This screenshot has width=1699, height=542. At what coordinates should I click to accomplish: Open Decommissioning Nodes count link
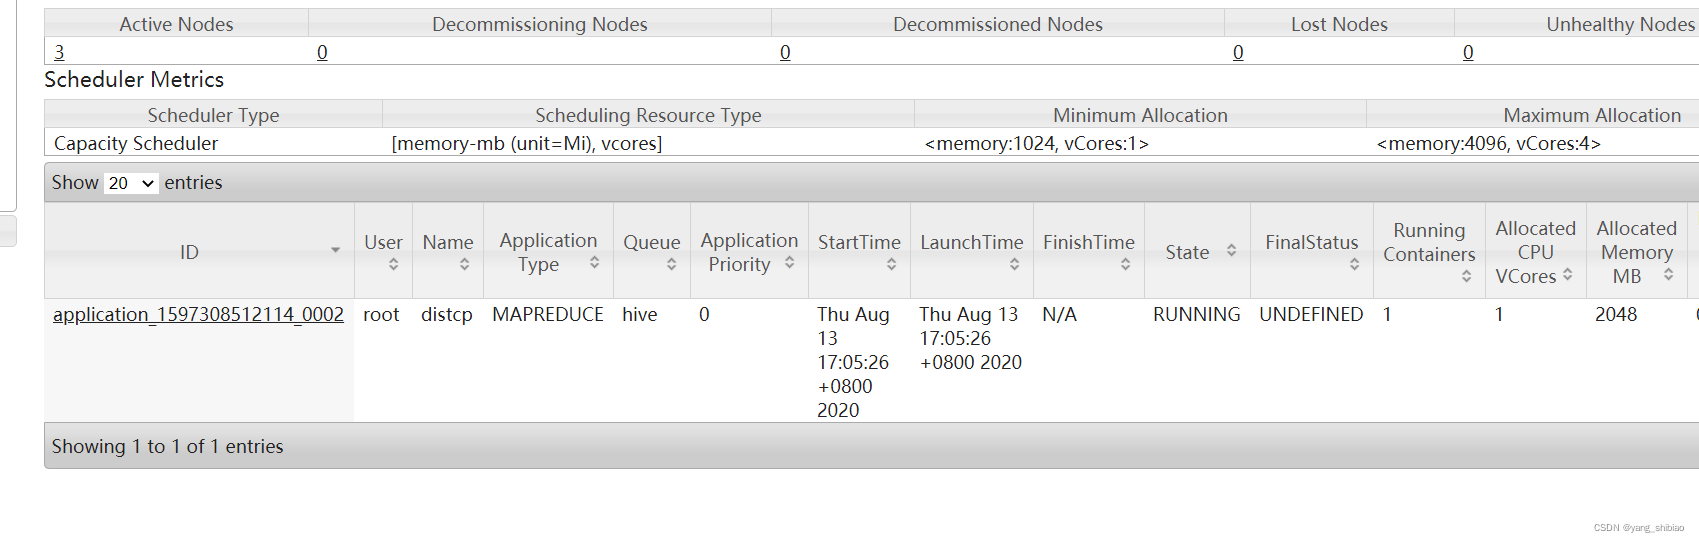pyautogui.click(x=322, y=52)
